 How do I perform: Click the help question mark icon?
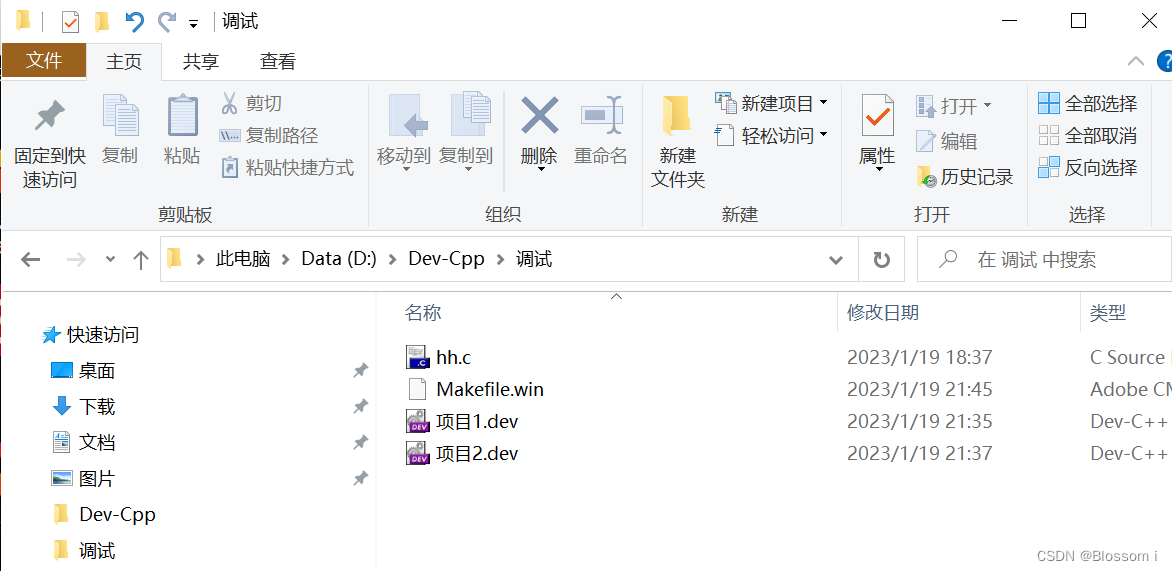(x=1165, y=61)
